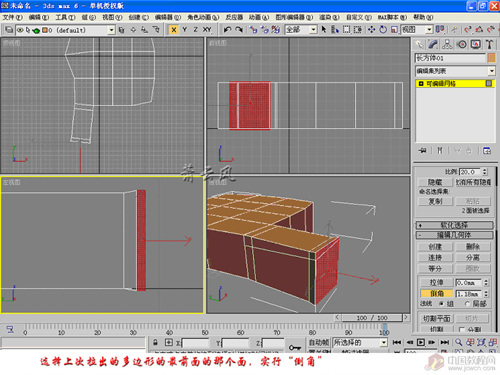Activate Select and Scale tool
500x375 pixels.
pyautogui.click(x=394, y=30)
